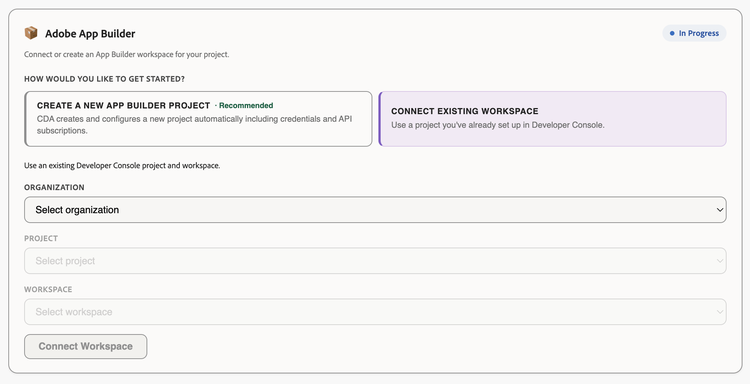The height and width of the screenshot is (384, 750).
Task: Click the blue dot in In Progress badge
Action: pos(672,33)
